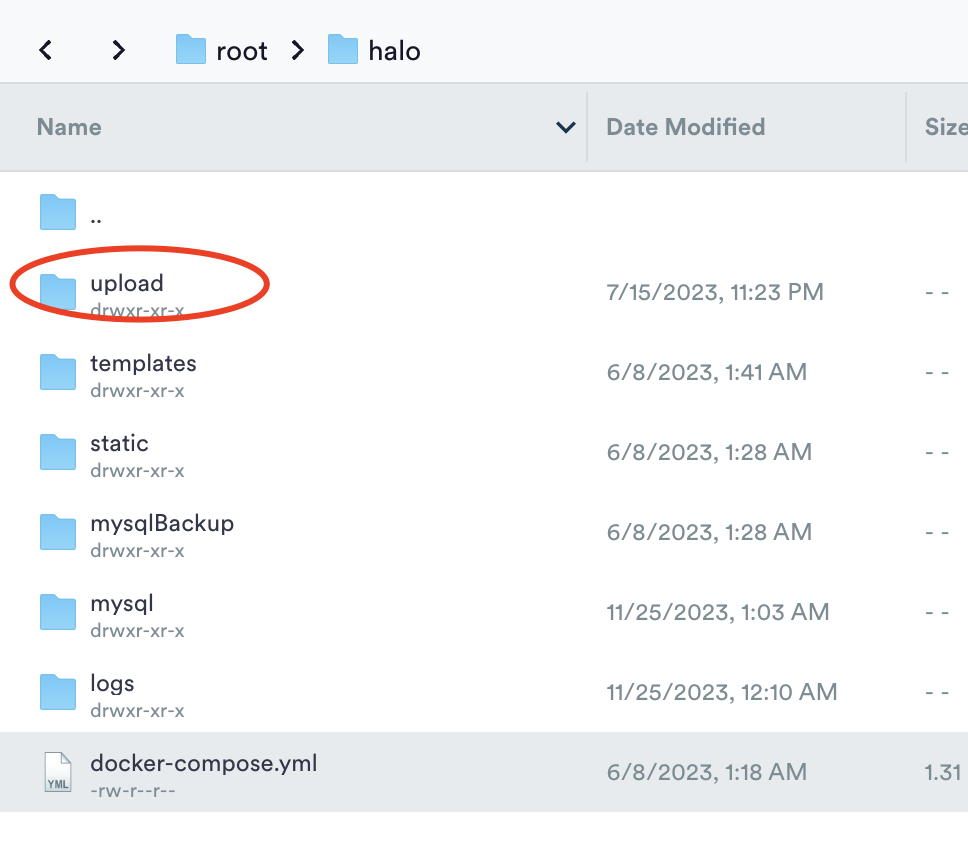This screenshot has width=968, height=850.
Task: Click the halo folder icon in breadcrumb
Action: point(343,50)
